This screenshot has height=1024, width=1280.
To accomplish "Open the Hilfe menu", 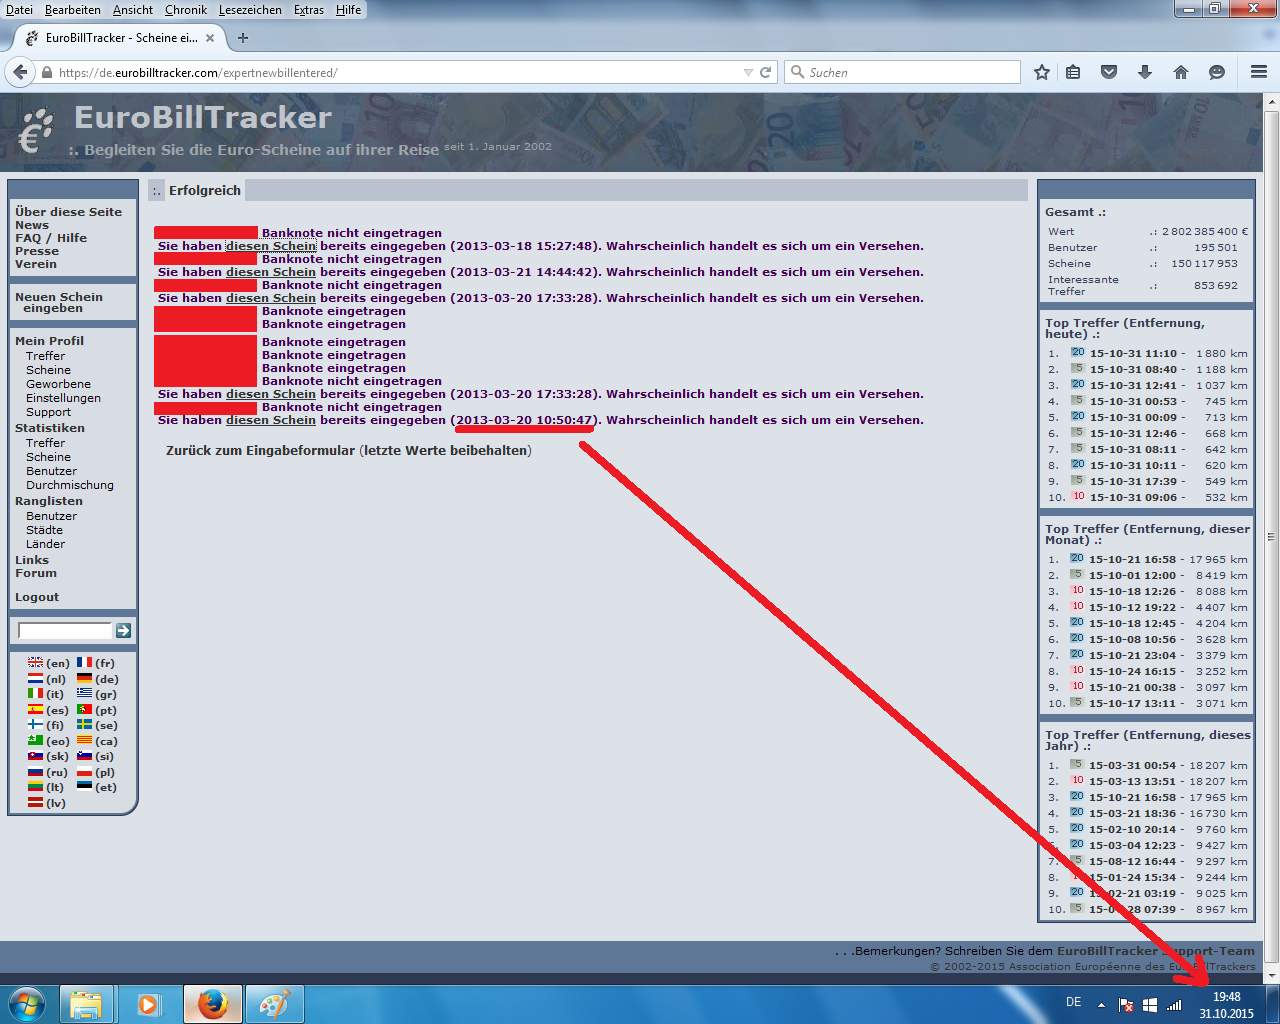I will coord(348,10).
